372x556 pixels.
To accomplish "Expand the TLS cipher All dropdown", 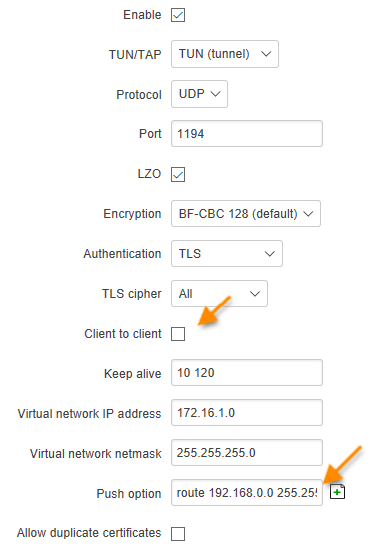I will [220, 294].
